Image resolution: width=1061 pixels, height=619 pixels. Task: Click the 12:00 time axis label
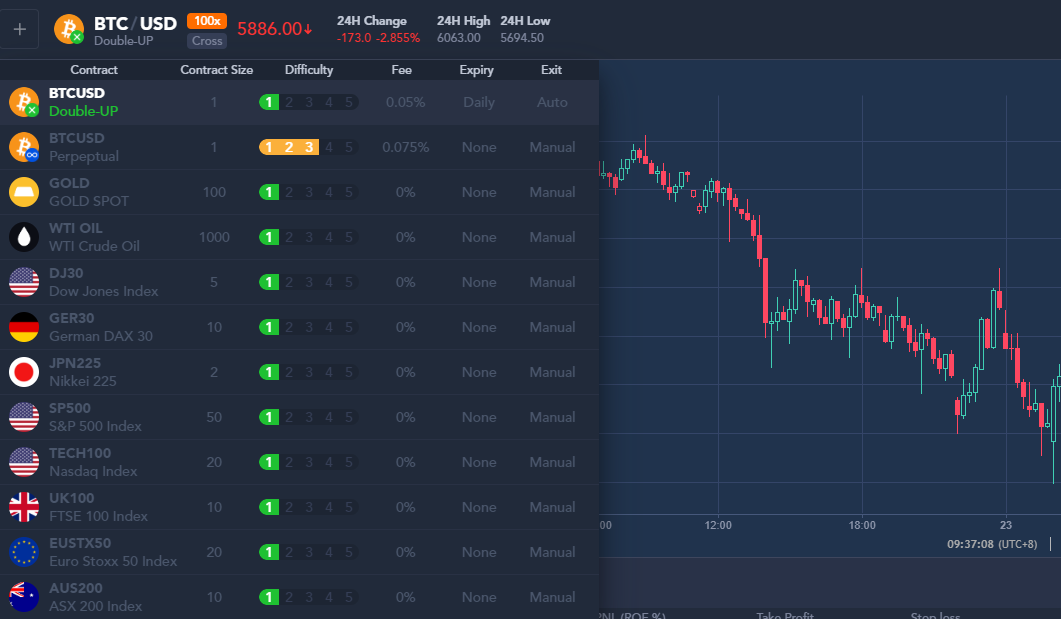pos(718,525)
